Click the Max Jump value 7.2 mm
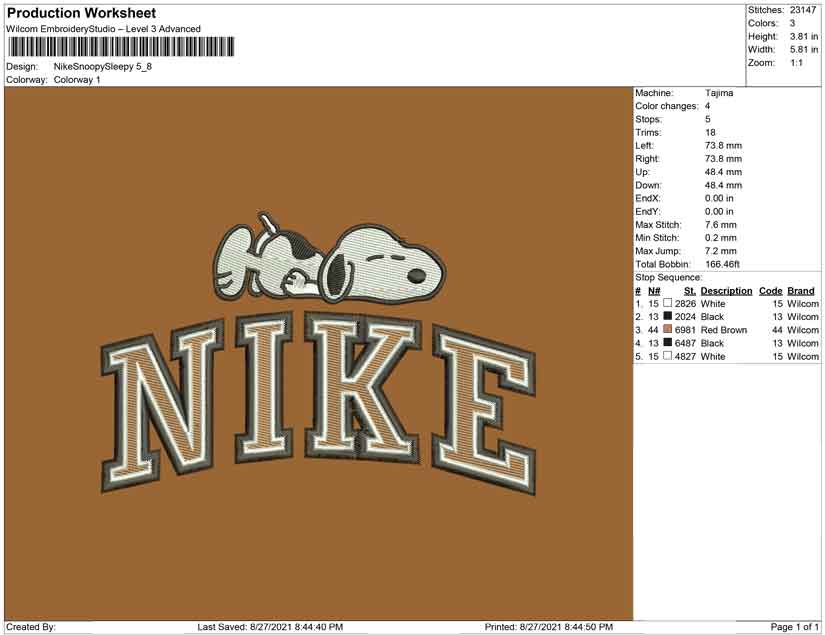The image size is (825, 635). point(721,251)
